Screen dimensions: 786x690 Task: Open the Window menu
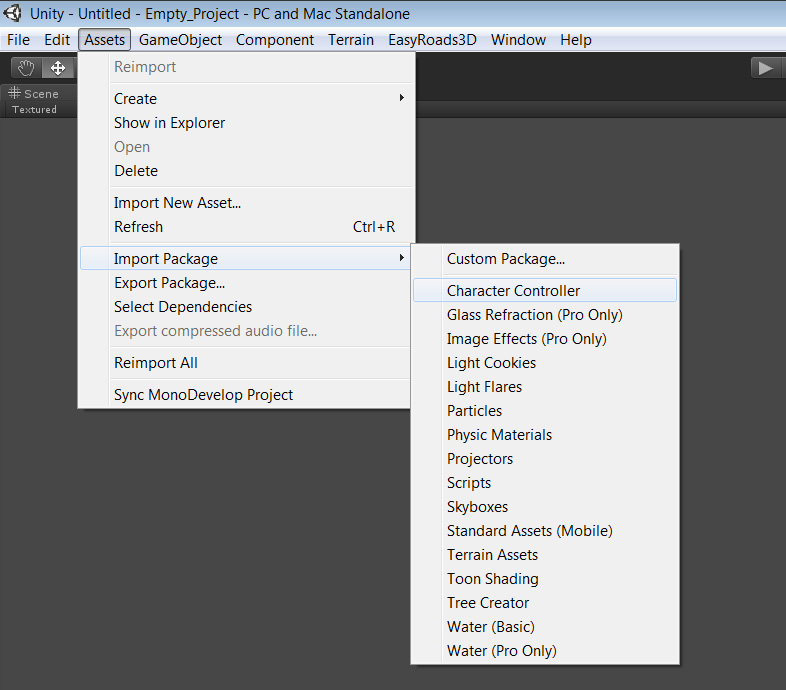(x=518, y=40)
